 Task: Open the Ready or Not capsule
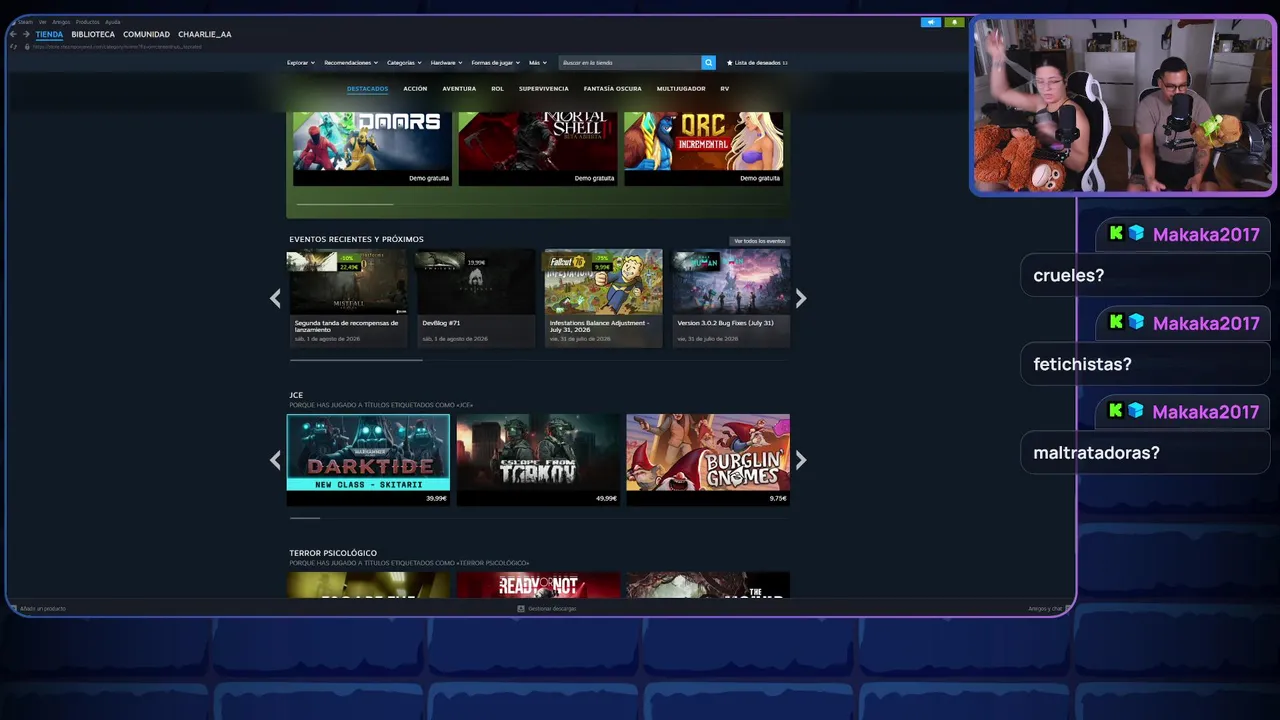coord(538,585)
